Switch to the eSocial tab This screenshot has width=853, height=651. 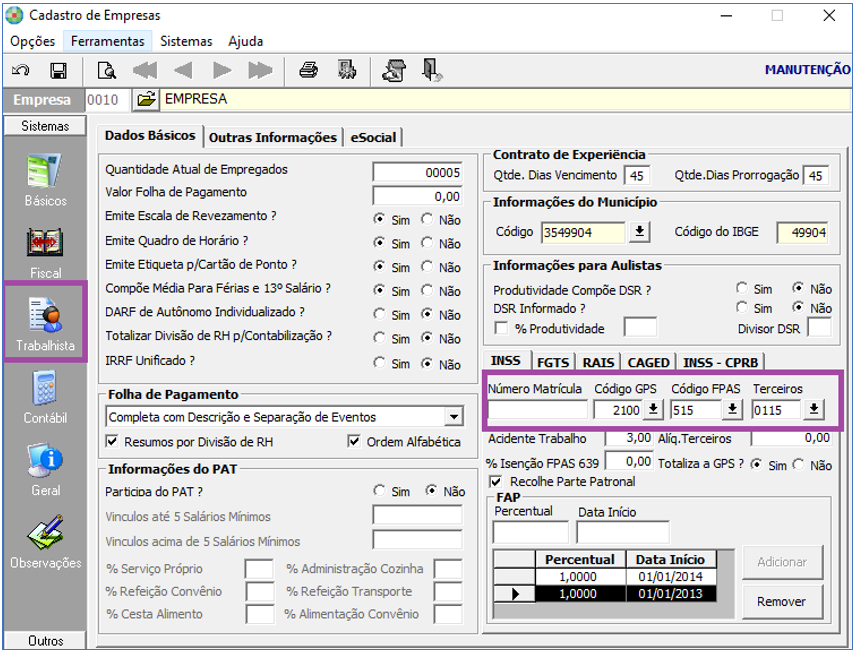(x=373, y=137)
